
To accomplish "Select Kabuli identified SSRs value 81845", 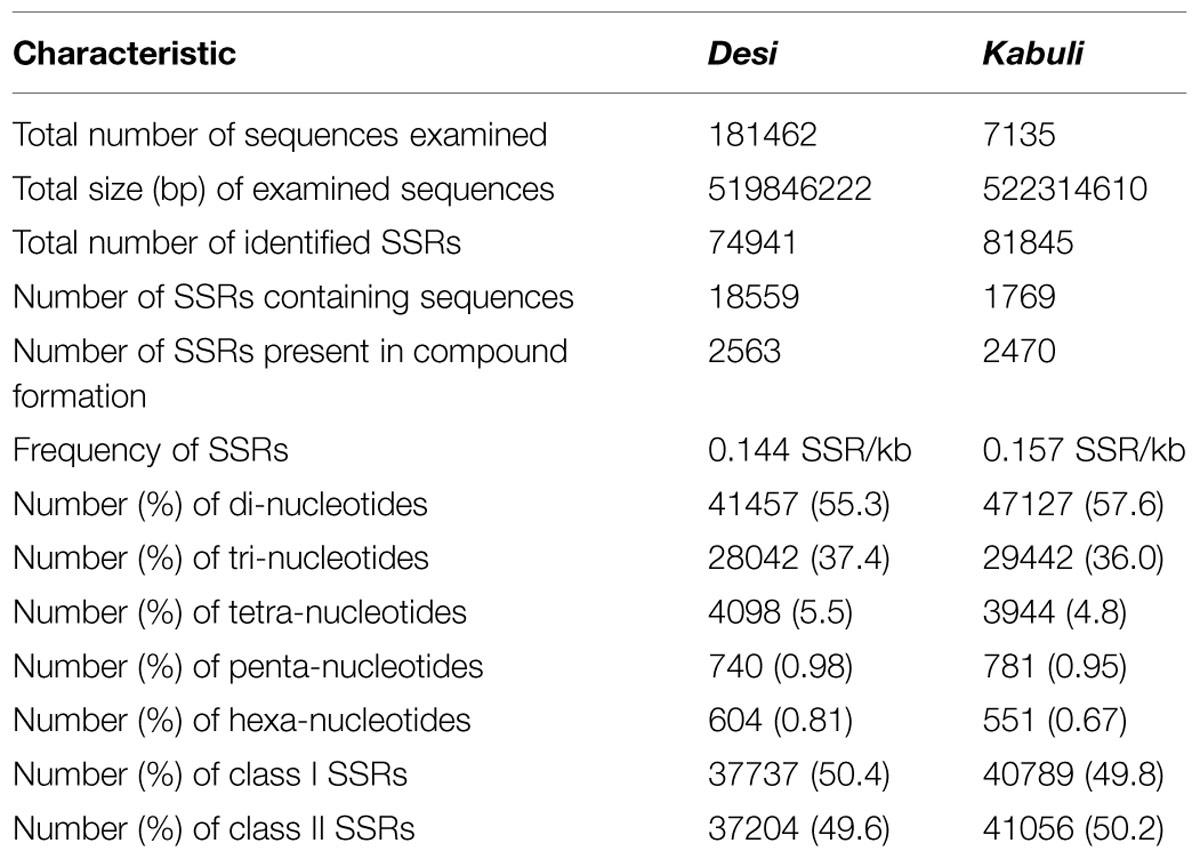I will point(1029,243).
